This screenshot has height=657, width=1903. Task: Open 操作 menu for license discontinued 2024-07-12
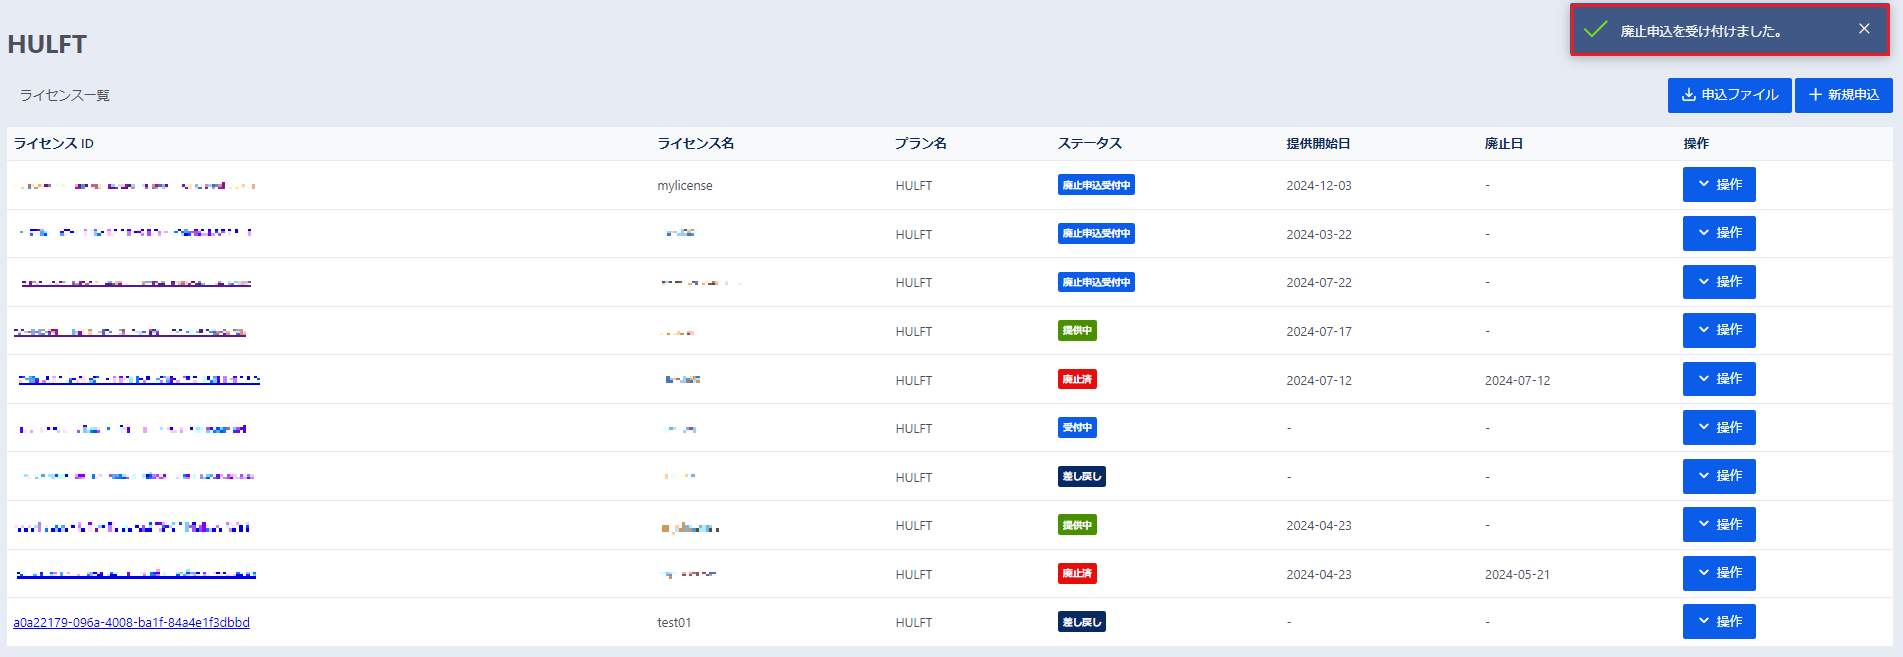(x=1718, y=379)
